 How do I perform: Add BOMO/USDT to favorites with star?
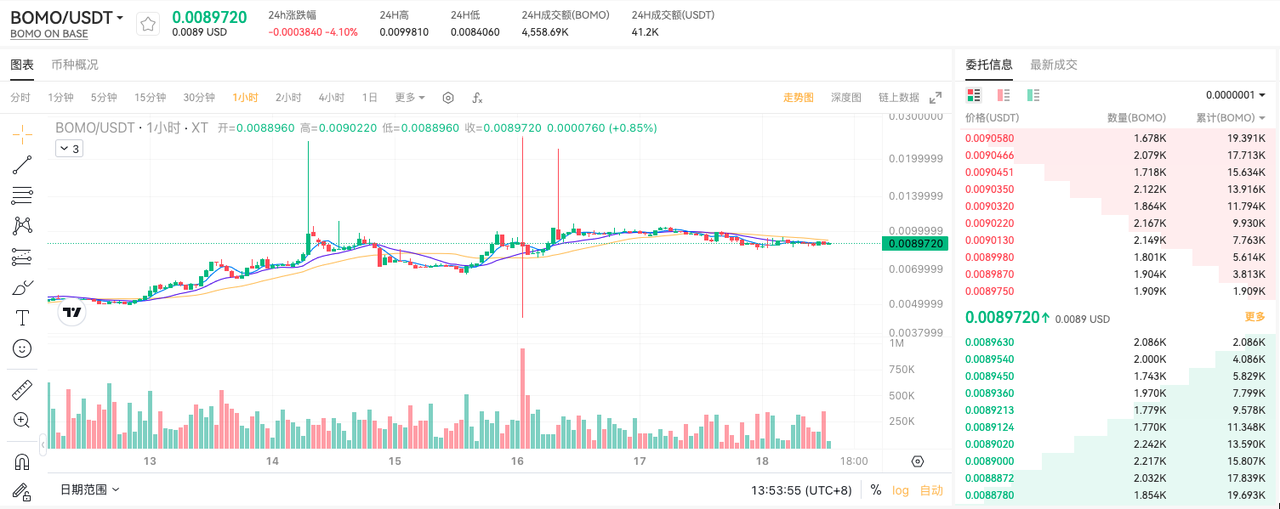[147, 25]
